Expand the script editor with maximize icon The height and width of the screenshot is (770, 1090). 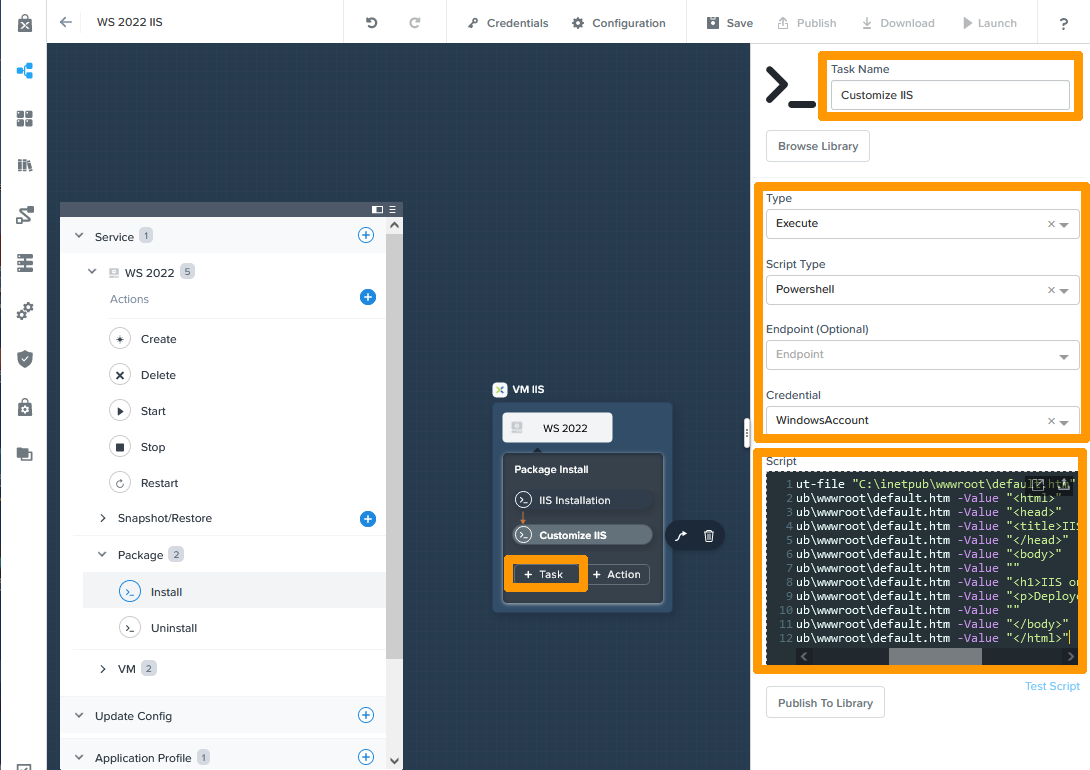point(1037,484)
